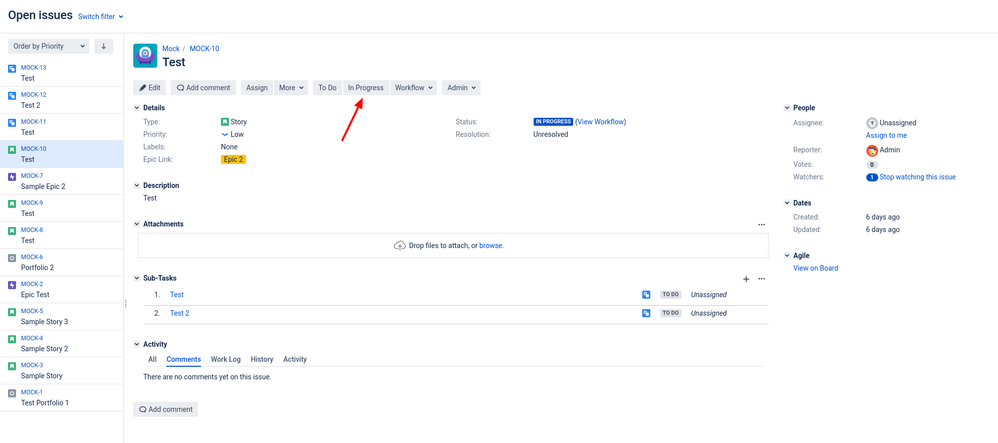Open the View Workflow link
Screen dimensions: 998x443
click(601, 122)
